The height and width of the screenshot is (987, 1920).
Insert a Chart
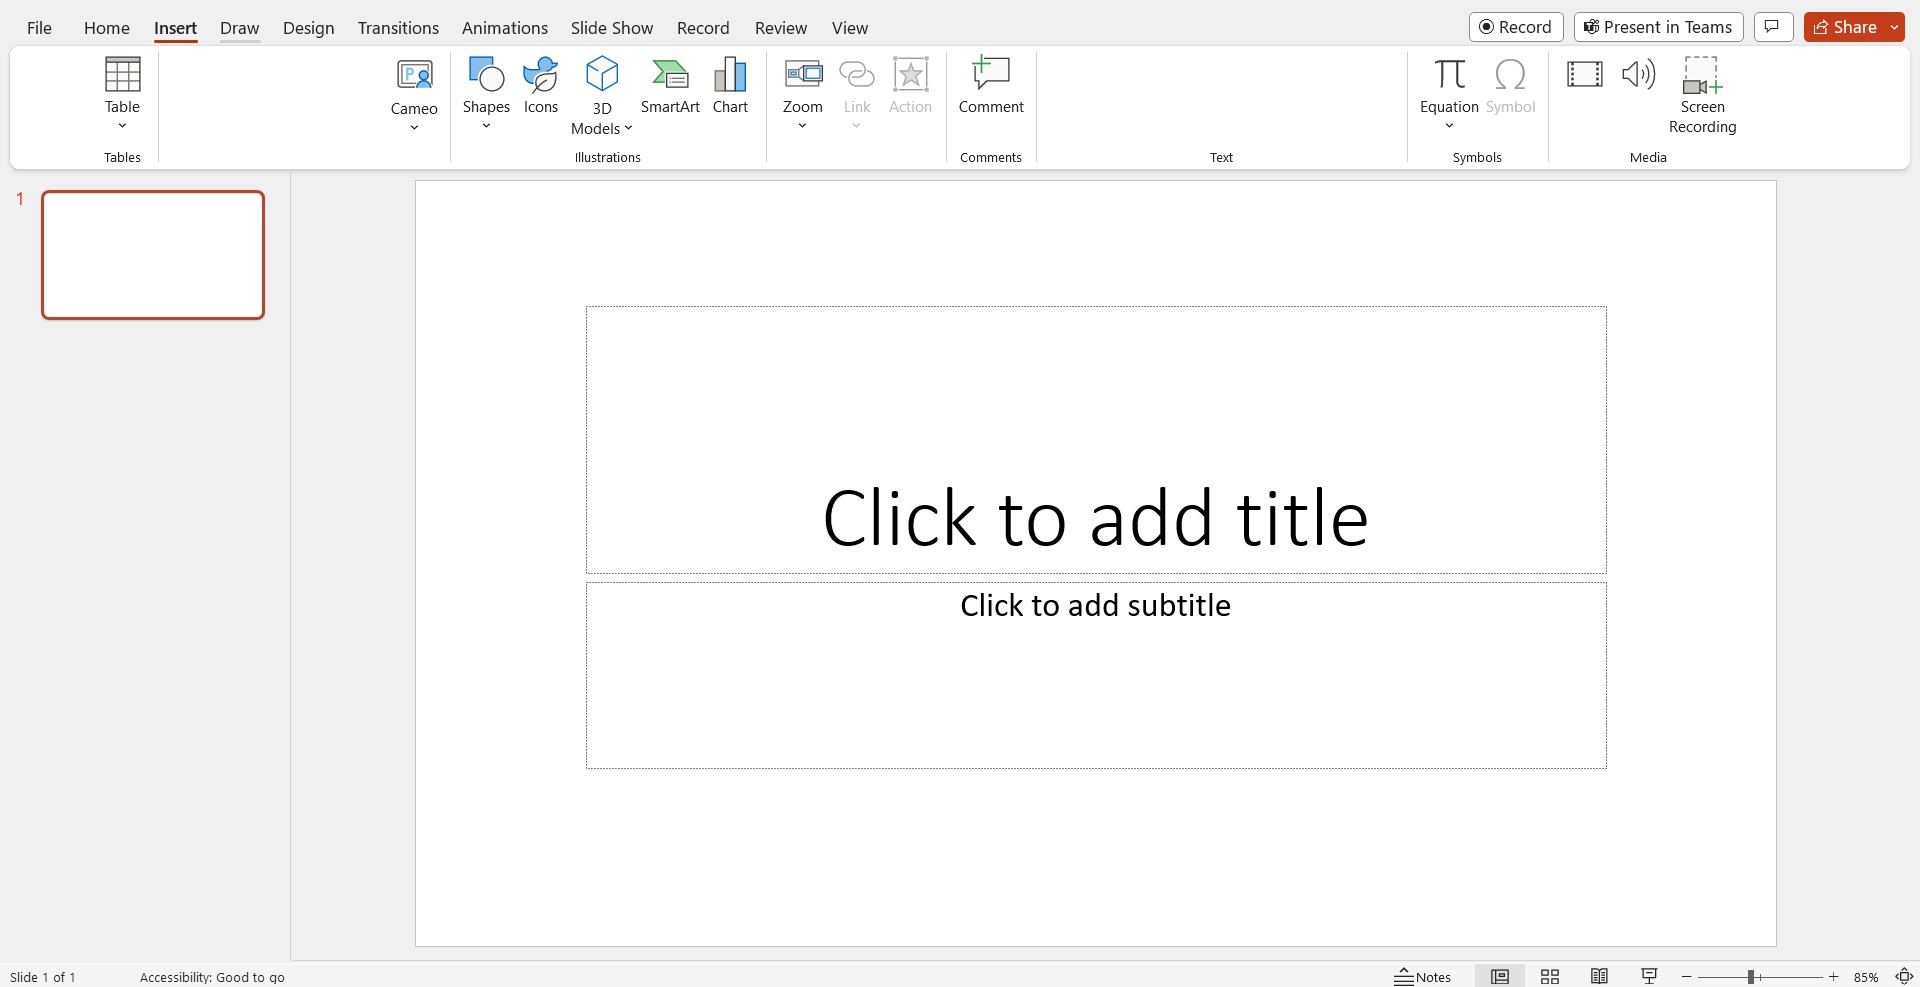click(x=730, y=85)
